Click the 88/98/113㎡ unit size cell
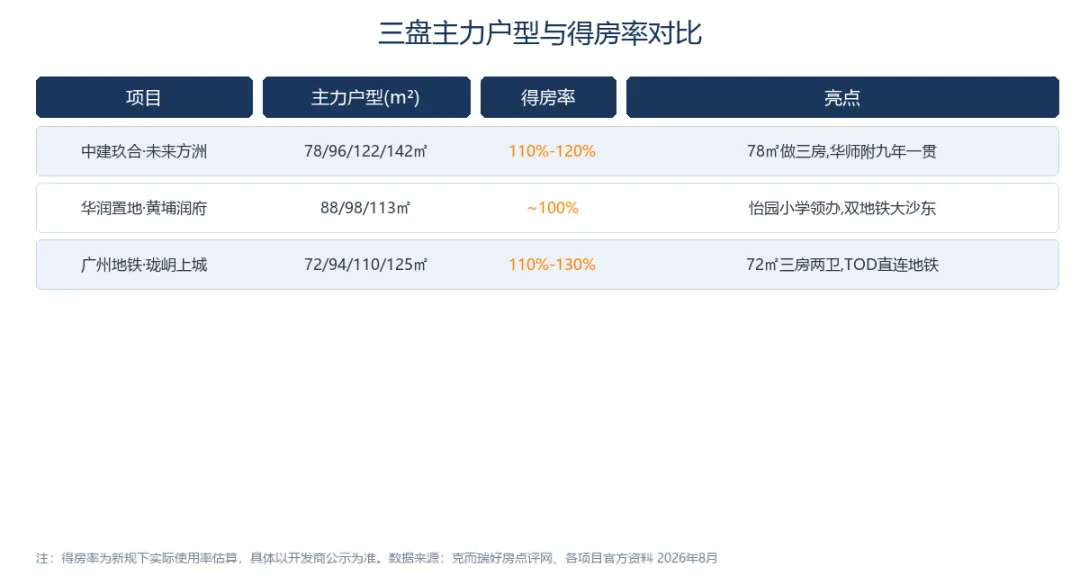Viewport: 1080px width, 585px height. point(365,208)
